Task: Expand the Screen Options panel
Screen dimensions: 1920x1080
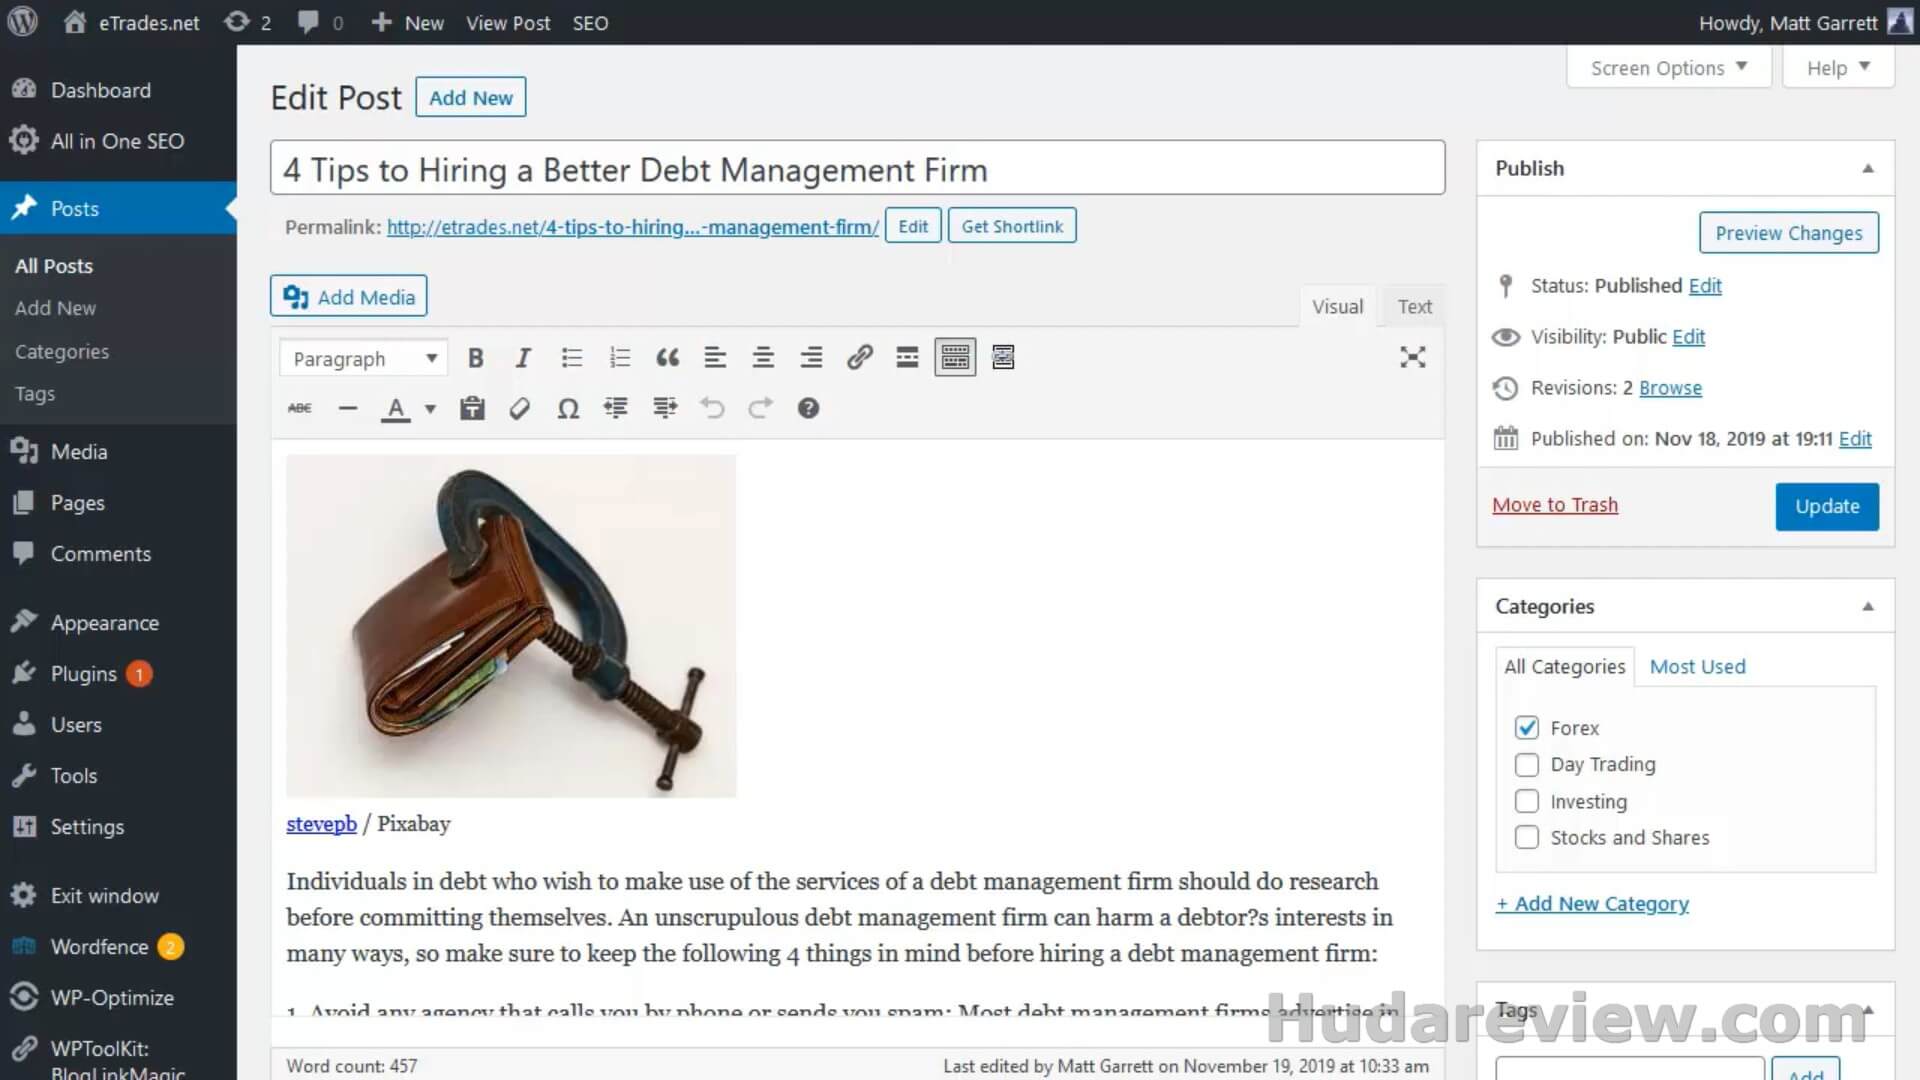Action: (x=1668, y=68)
